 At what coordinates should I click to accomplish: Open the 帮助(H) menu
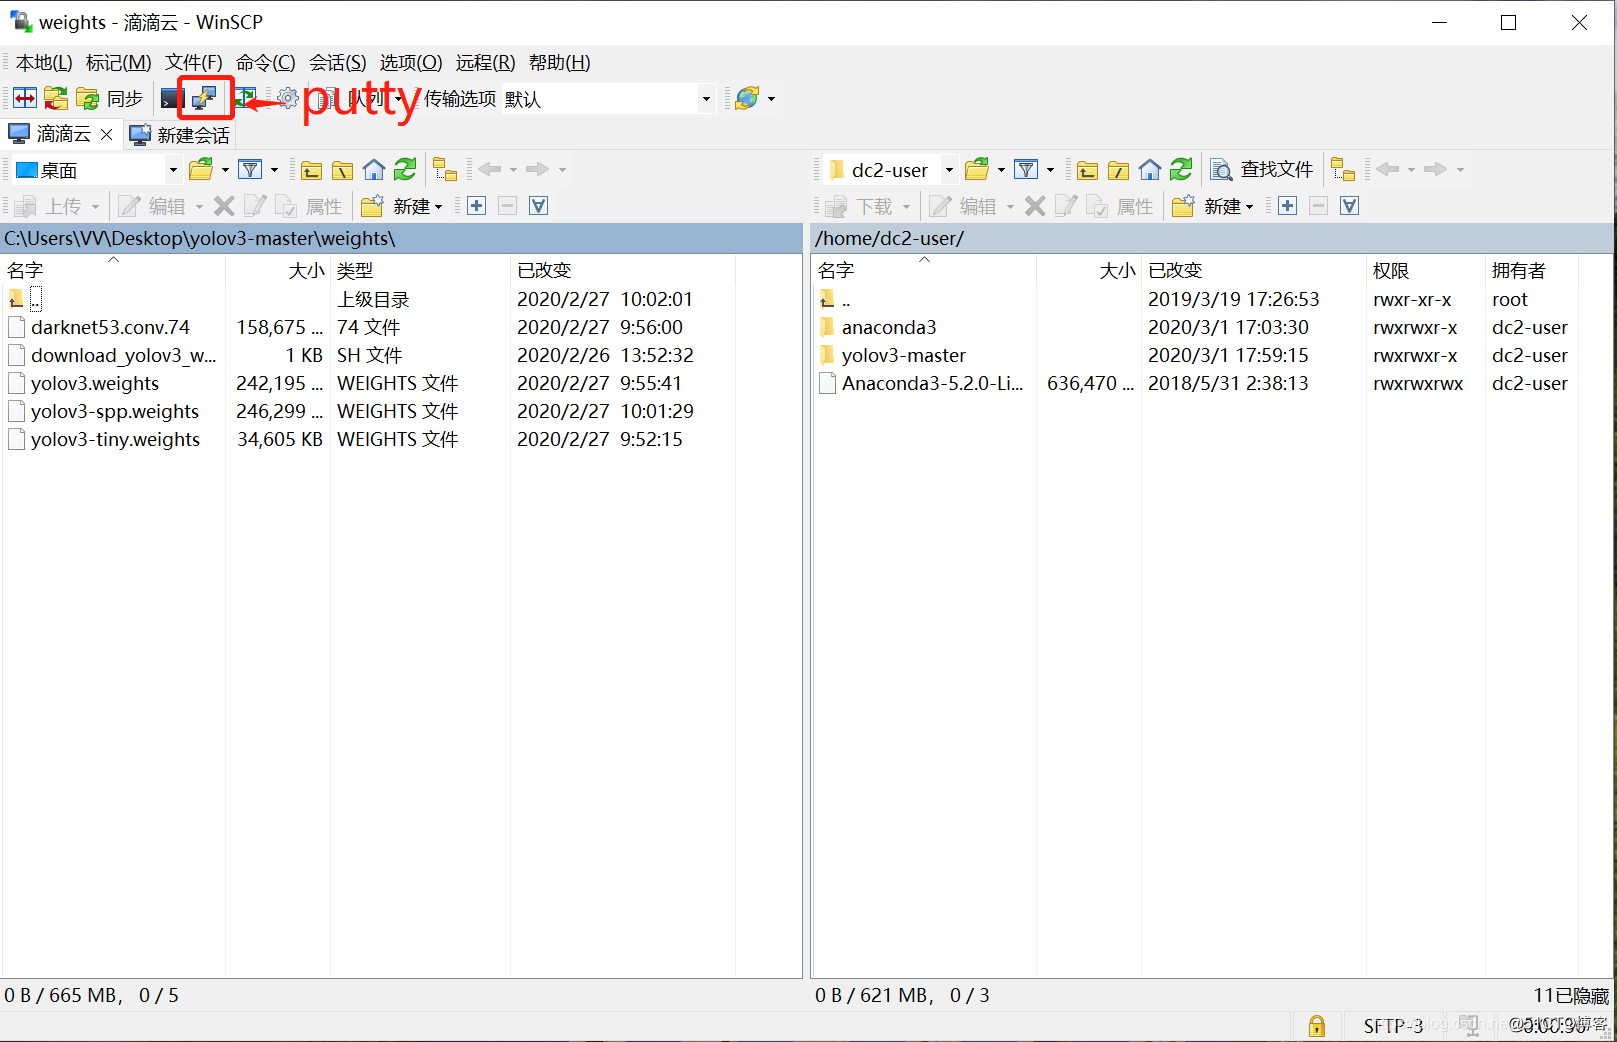point(560,62)
